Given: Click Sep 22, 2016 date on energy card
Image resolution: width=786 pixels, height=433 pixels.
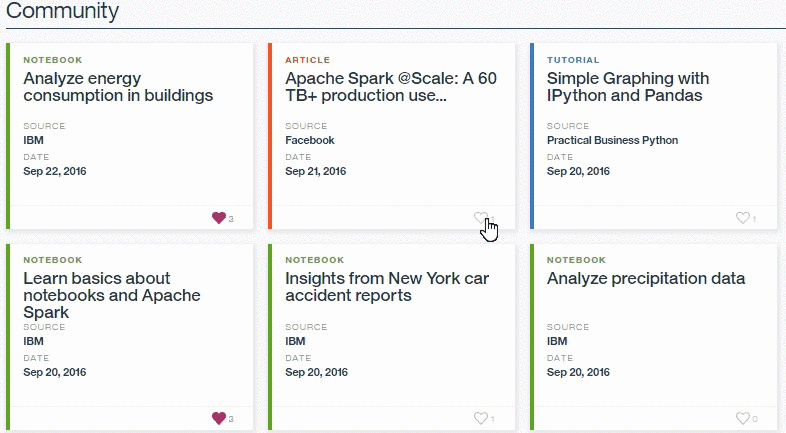Looking at the screenshot, I should [55, 172].
